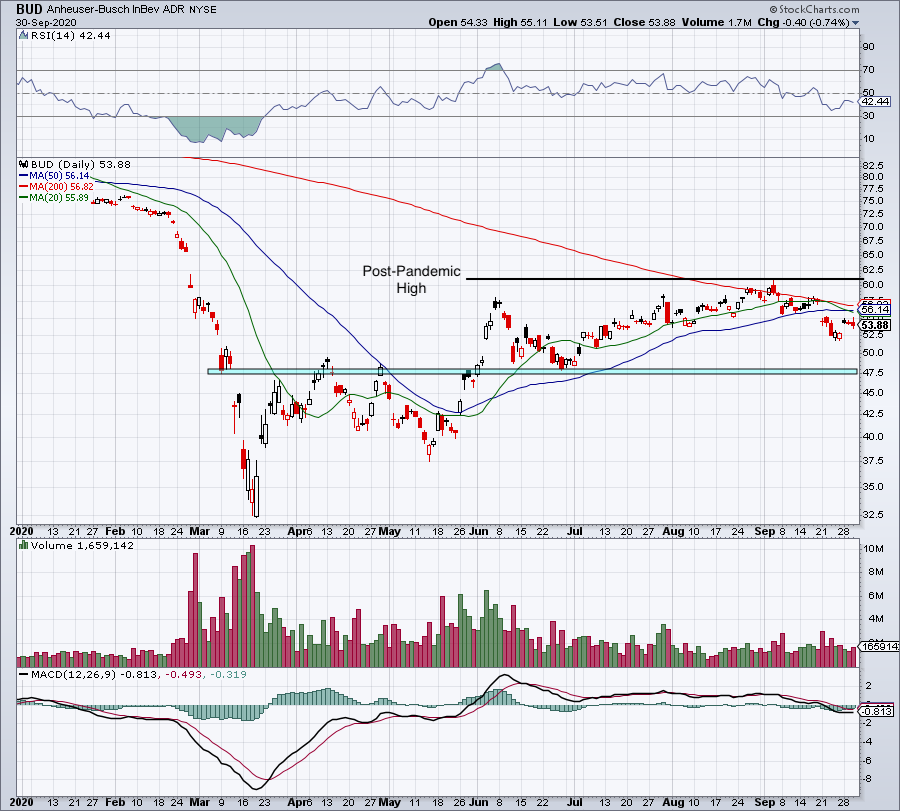Click the blue MA(50) legend line marker
The image size is (900, 811).
pyautogui.click(x=24, y=176)
